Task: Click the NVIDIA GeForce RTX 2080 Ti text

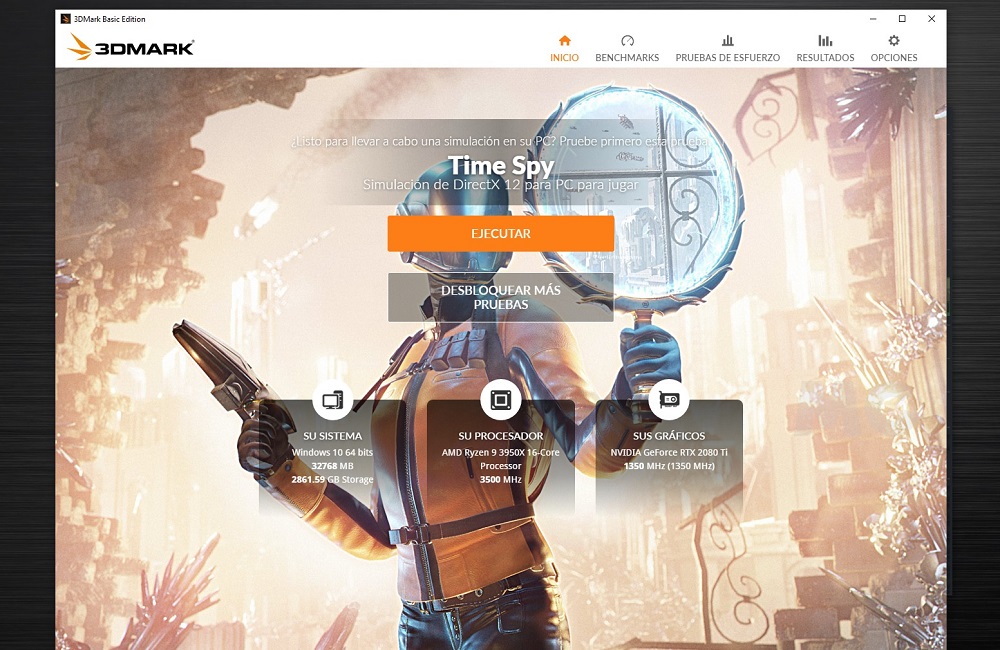Action: tap(668, 452)
